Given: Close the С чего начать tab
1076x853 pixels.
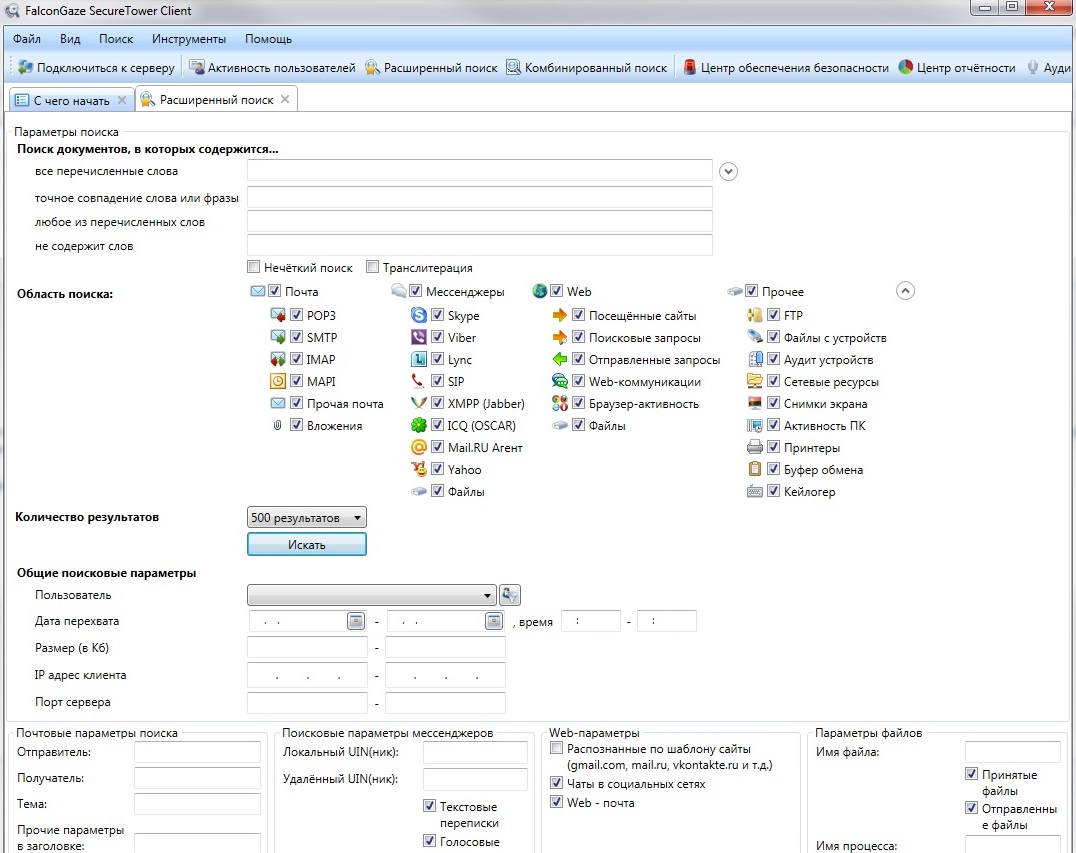Looking at the screenshot, I should tap(121, 100).
